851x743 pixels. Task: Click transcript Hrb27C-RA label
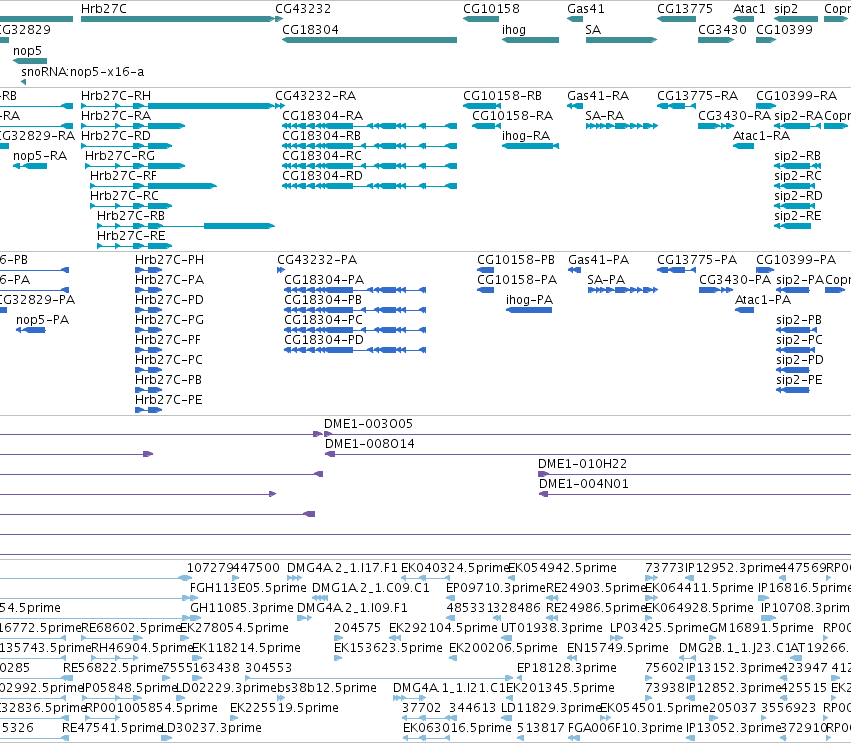[x=116, y=116]
